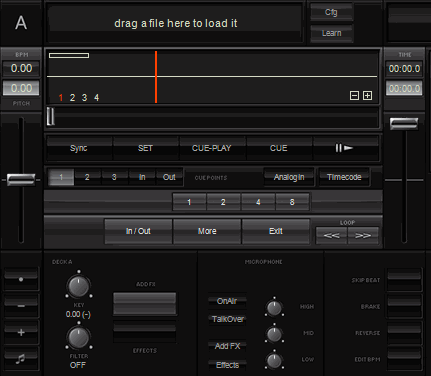Click the right side volume fader handle
The image size is (431, 376).
click(404, 124)
